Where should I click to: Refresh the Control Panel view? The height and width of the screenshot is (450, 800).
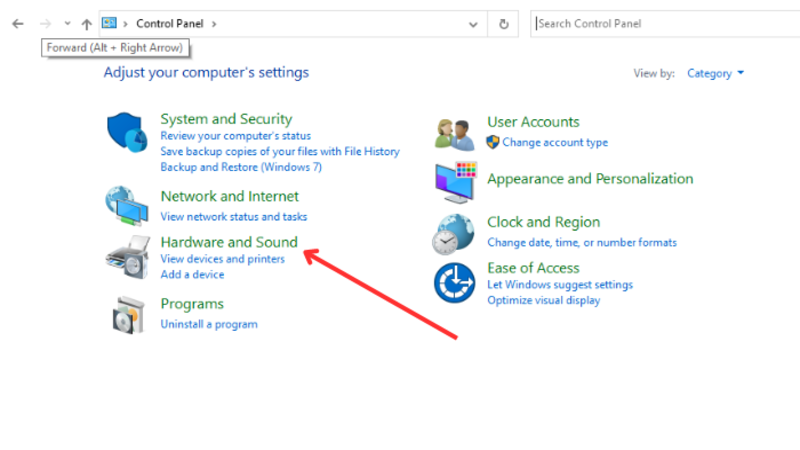click(x=504, y=24)
